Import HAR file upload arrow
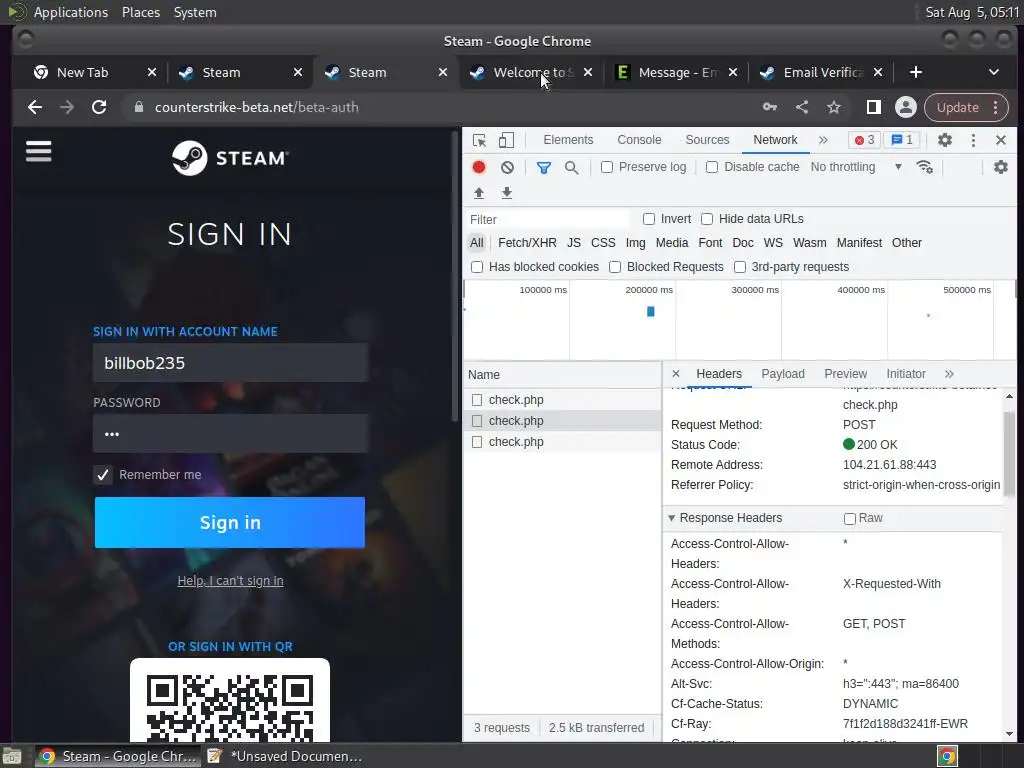Screen dimensions: 1024x768 pos(479,193)
